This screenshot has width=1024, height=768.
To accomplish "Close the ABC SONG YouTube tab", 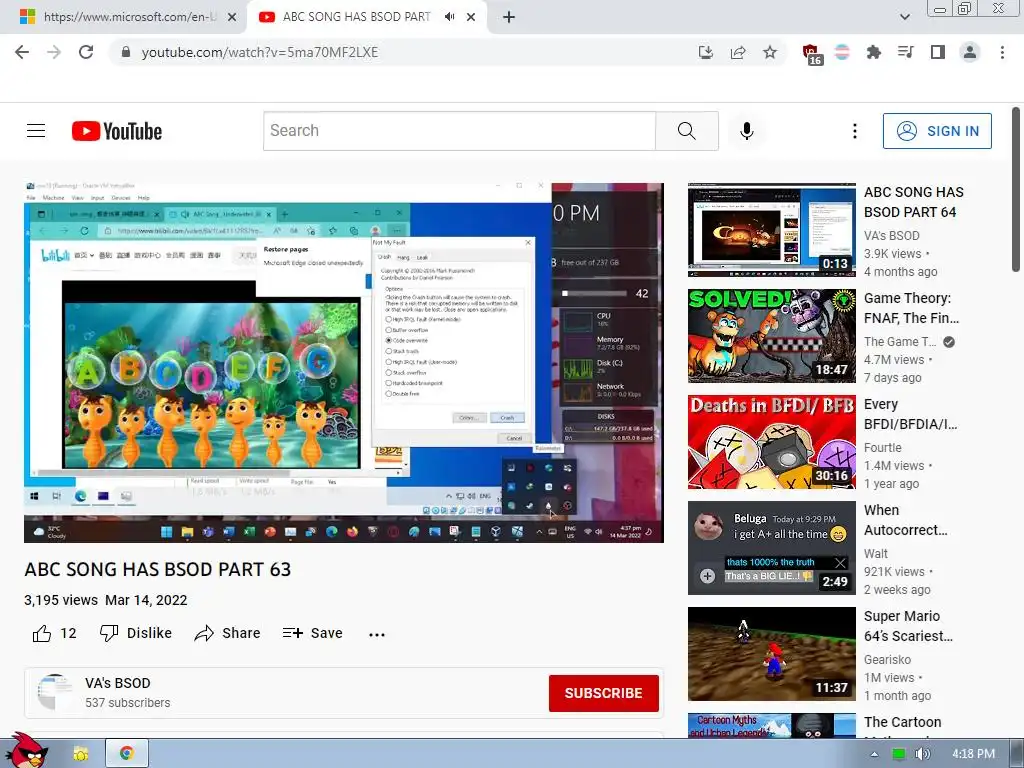I will coord(471,17).
